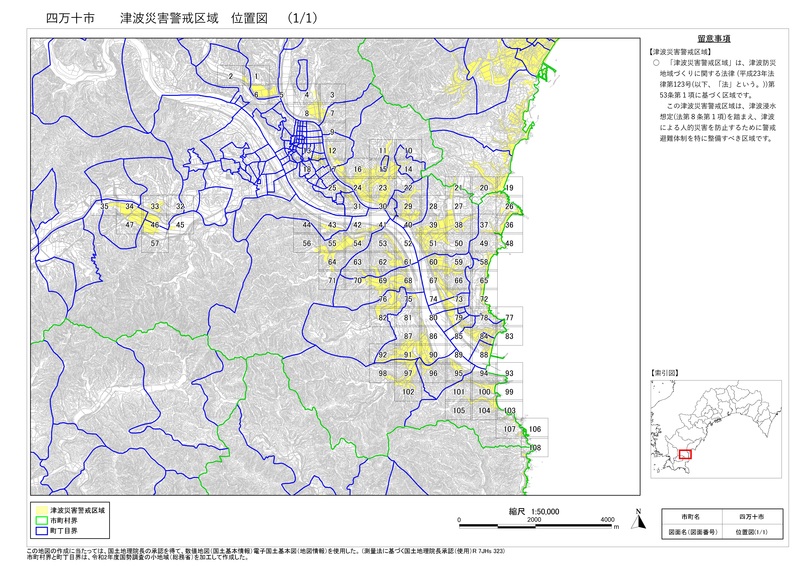
Task: Click the 津波災害警戒区域 bracketed notes subheading
Action: (x=680, y=49)
